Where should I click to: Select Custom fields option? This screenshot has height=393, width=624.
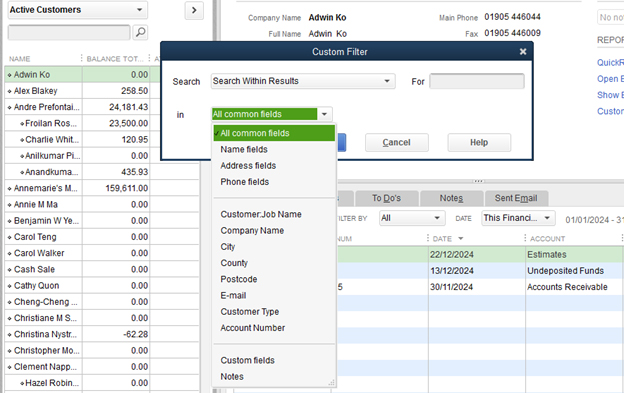coord(248,360)
